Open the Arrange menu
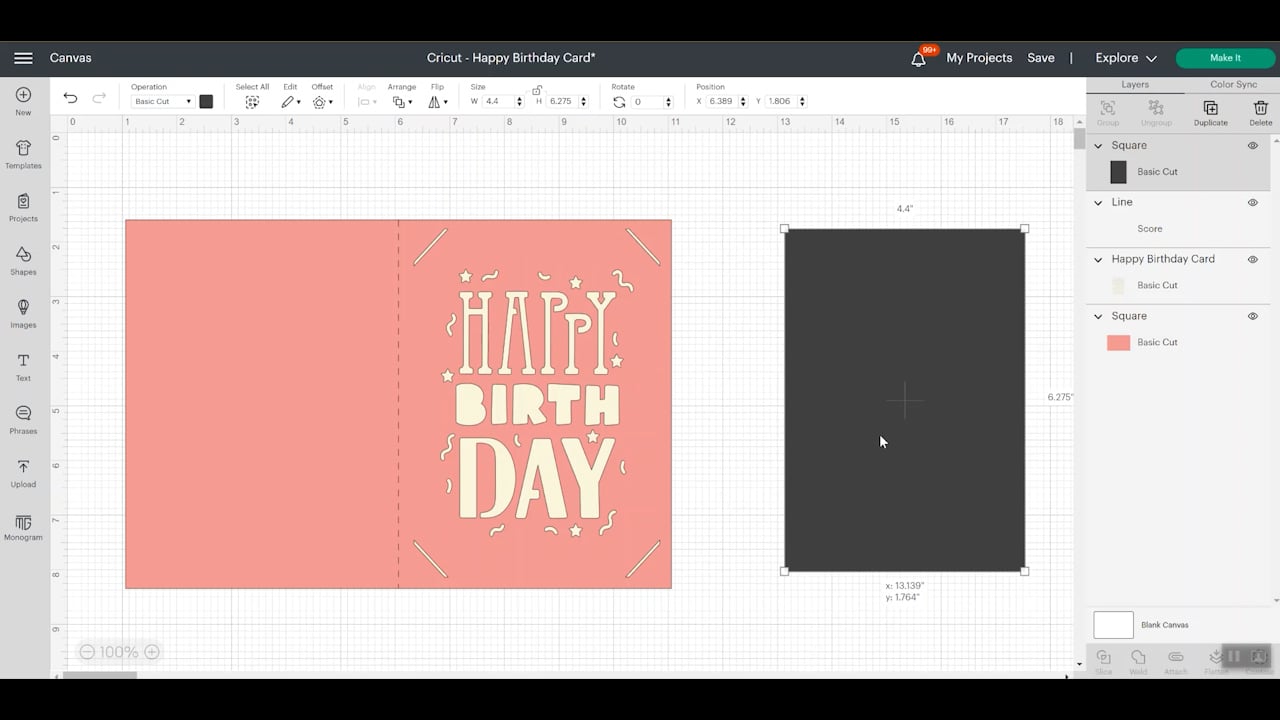The width and height of the screenshot is (1280, 720). point(402,102)
